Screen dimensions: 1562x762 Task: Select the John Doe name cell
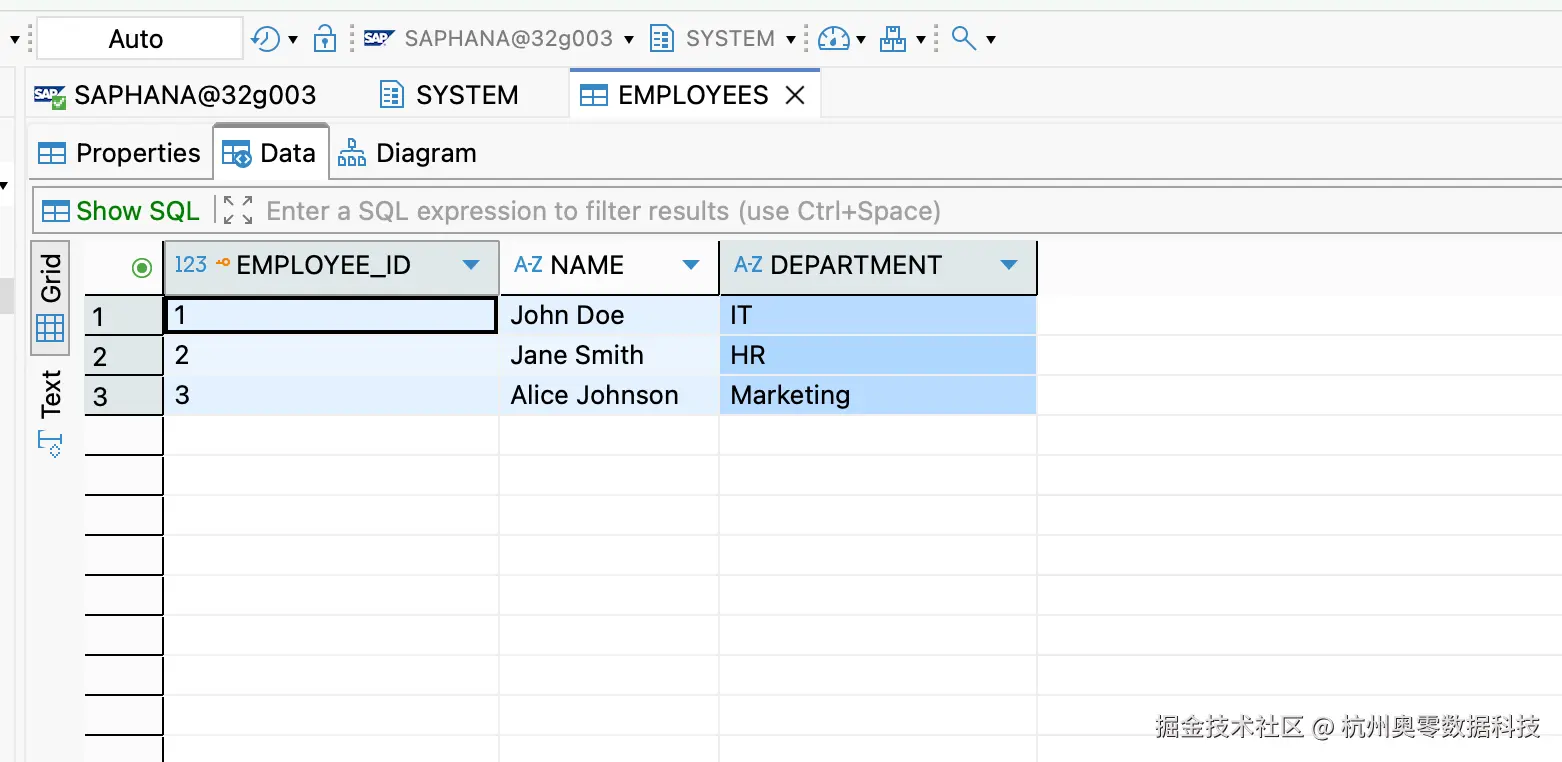click(x=609, y=315)
